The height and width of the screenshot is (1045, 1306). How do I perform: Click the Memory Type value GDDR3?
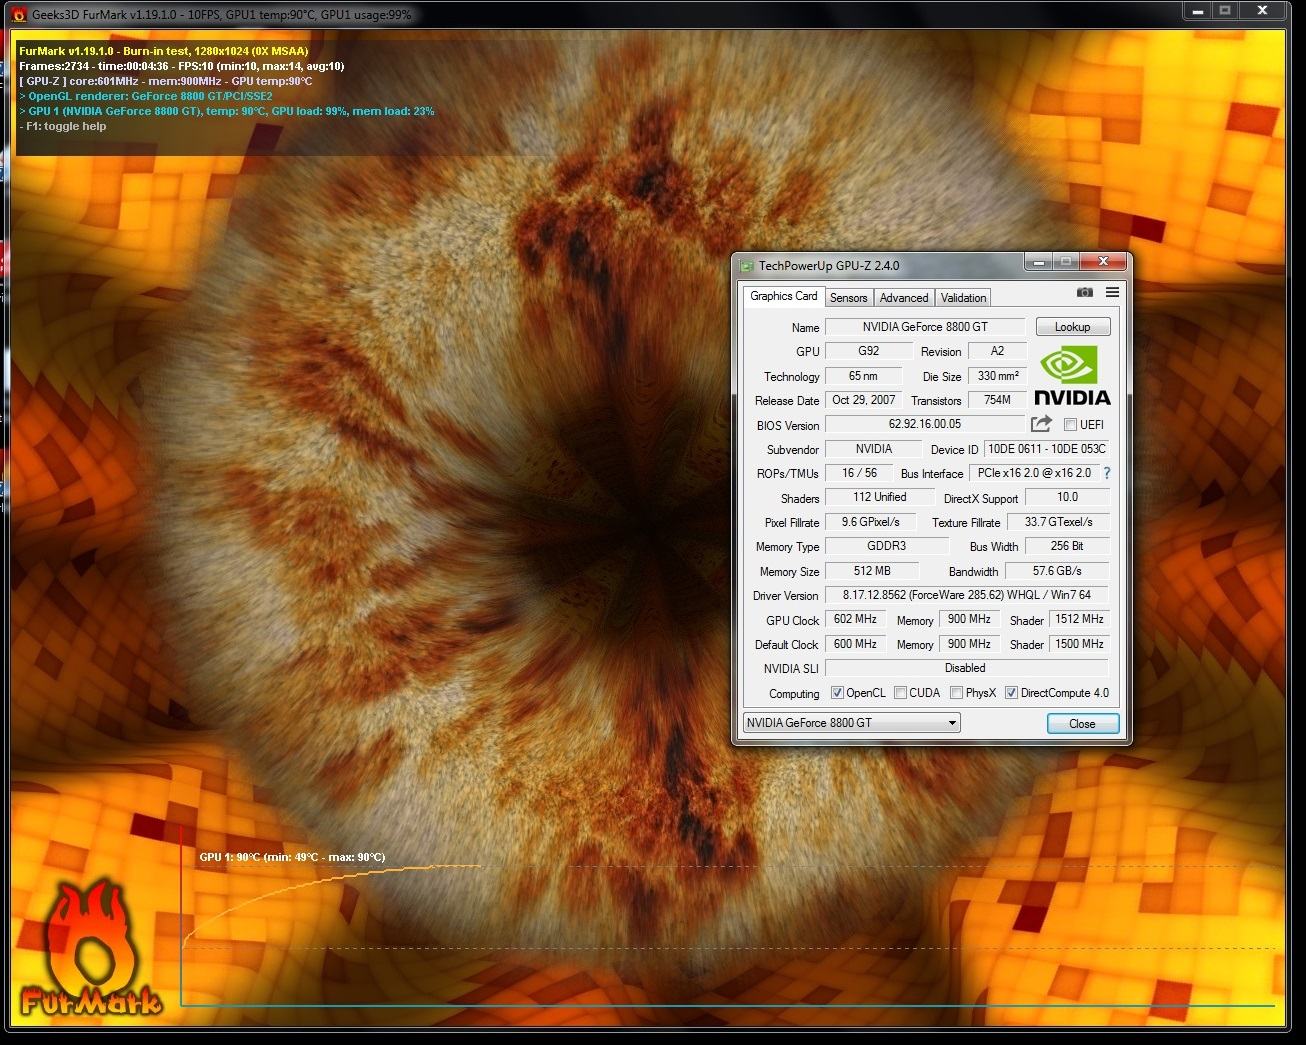(886, 546)
